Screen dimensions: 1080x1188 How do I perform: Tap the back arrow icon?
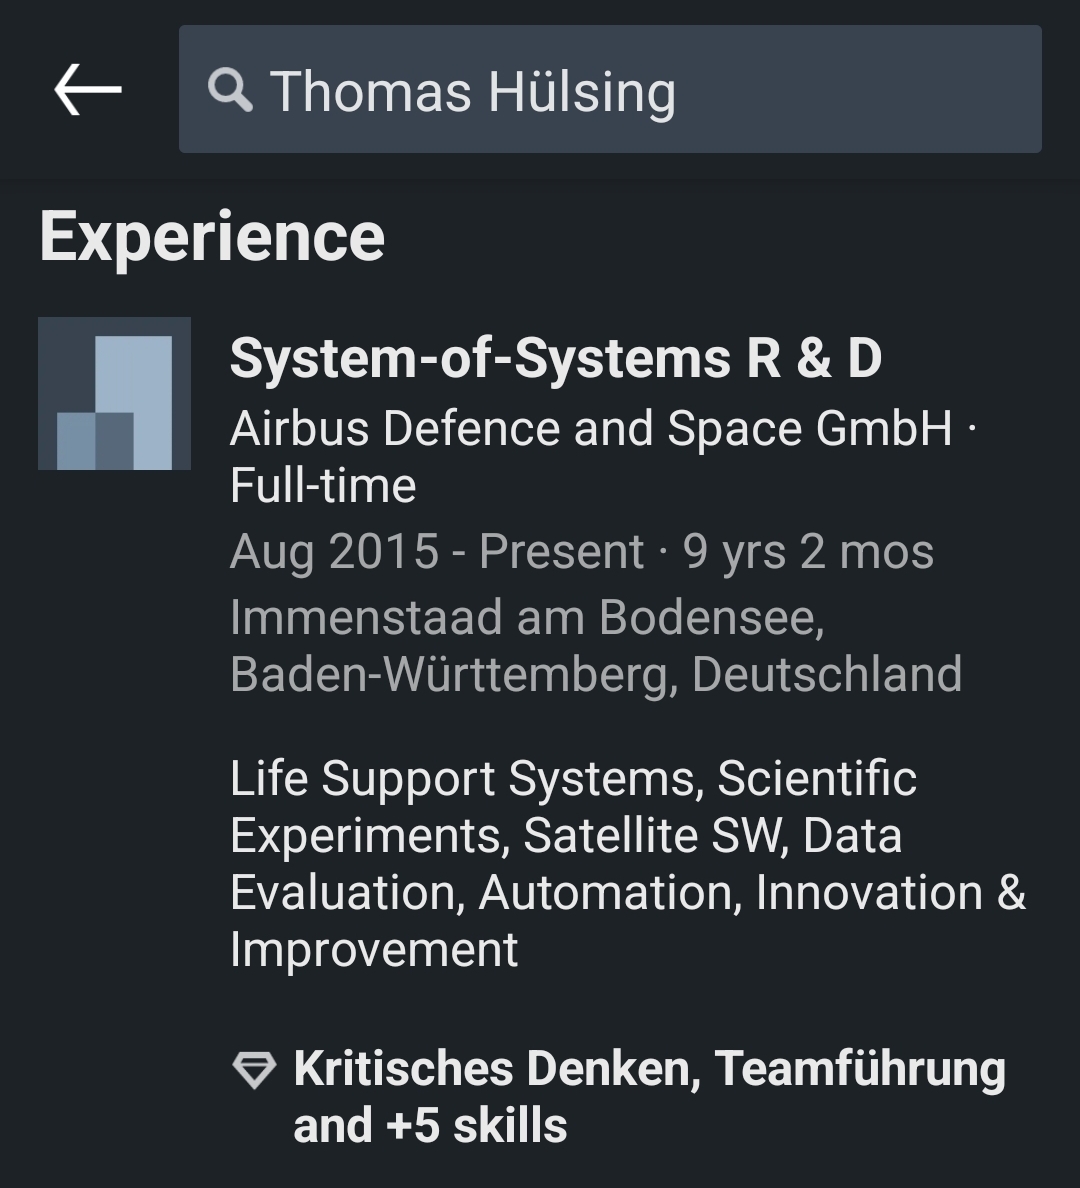[88, 89]
